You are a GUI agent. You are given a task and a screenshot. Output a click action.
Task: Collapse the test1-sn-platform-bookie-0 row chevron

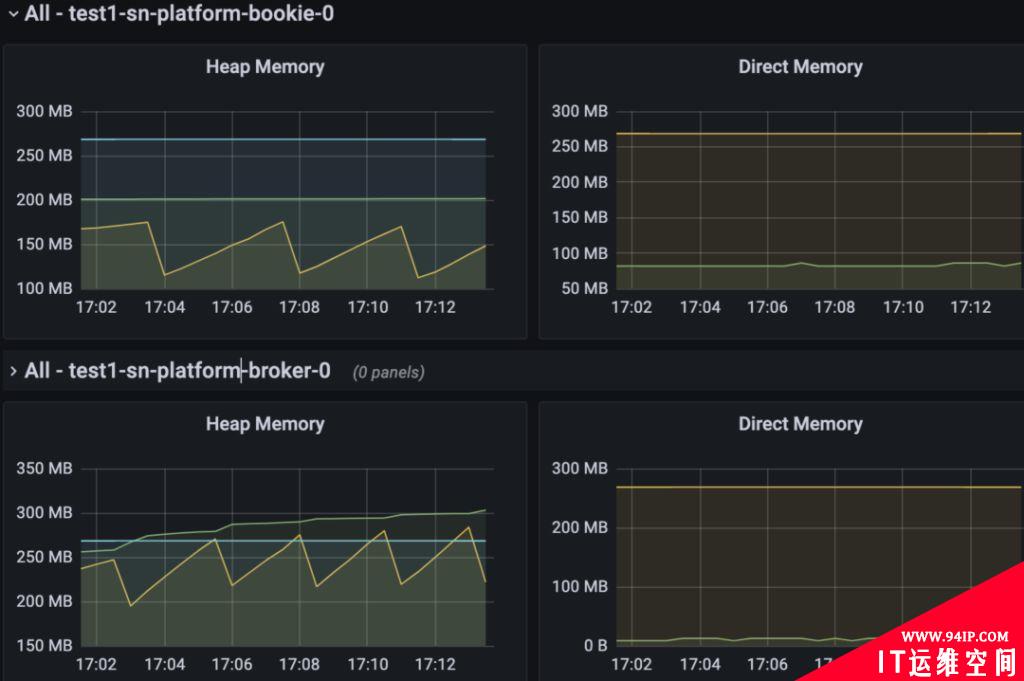click(x=13, y=13)
